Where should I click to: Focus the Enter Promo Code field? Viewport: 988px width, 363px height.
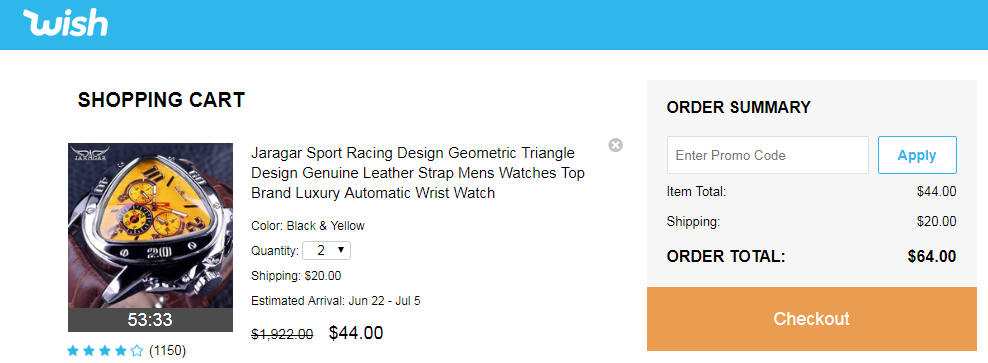pyautogui.click(x=767, y=155)
